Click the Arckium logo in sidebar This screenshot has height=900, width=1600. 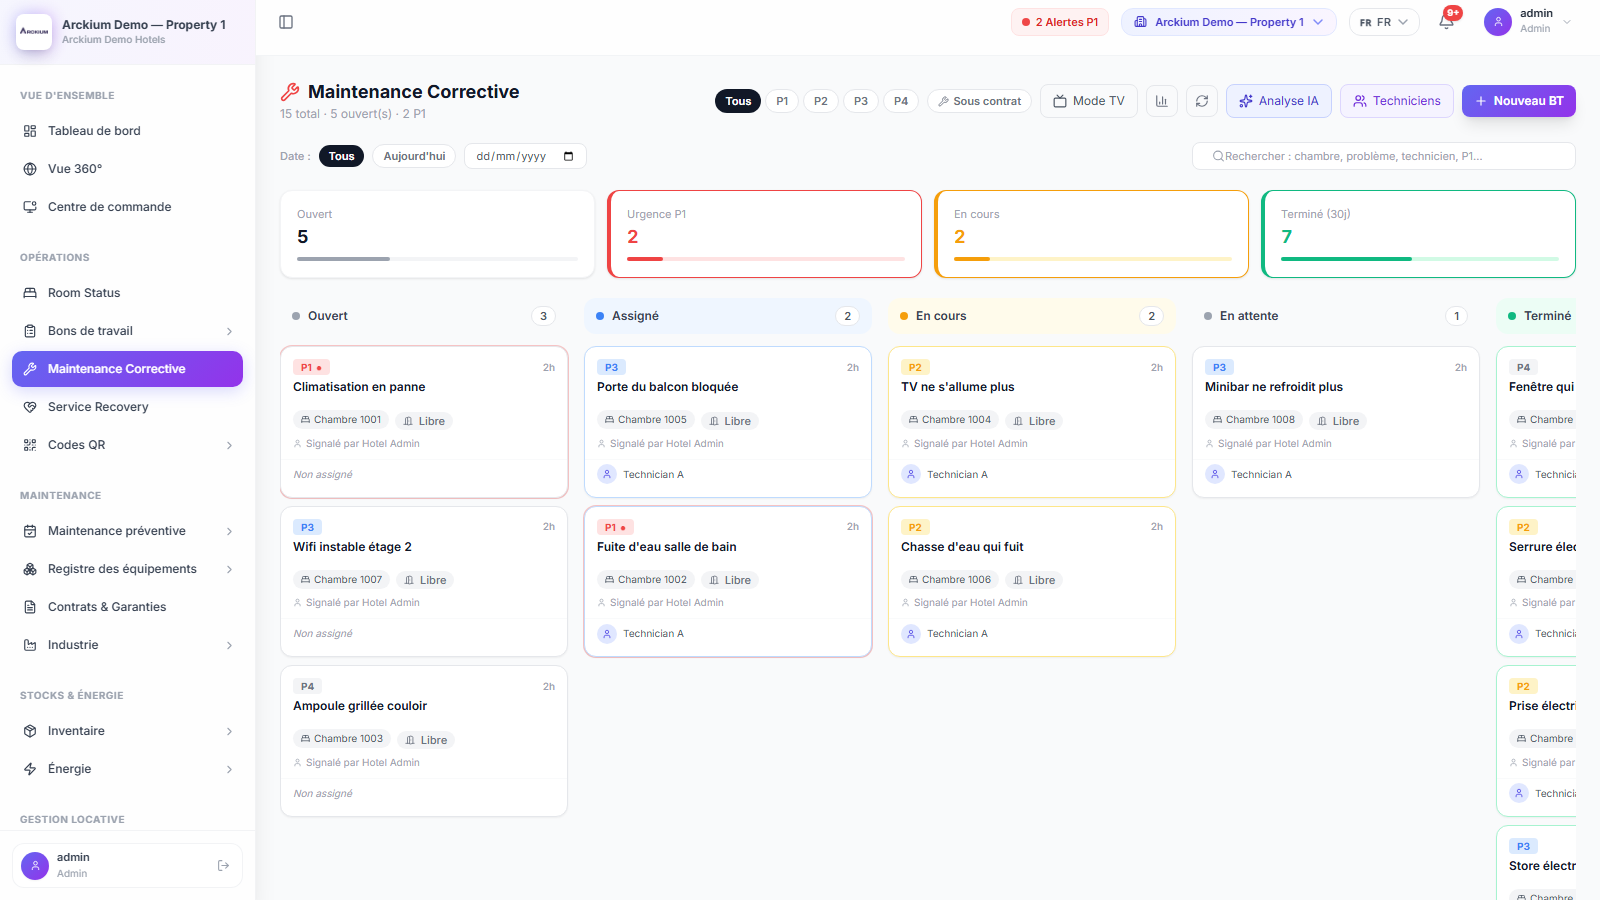pyautogui.click(x=34, y=32)
